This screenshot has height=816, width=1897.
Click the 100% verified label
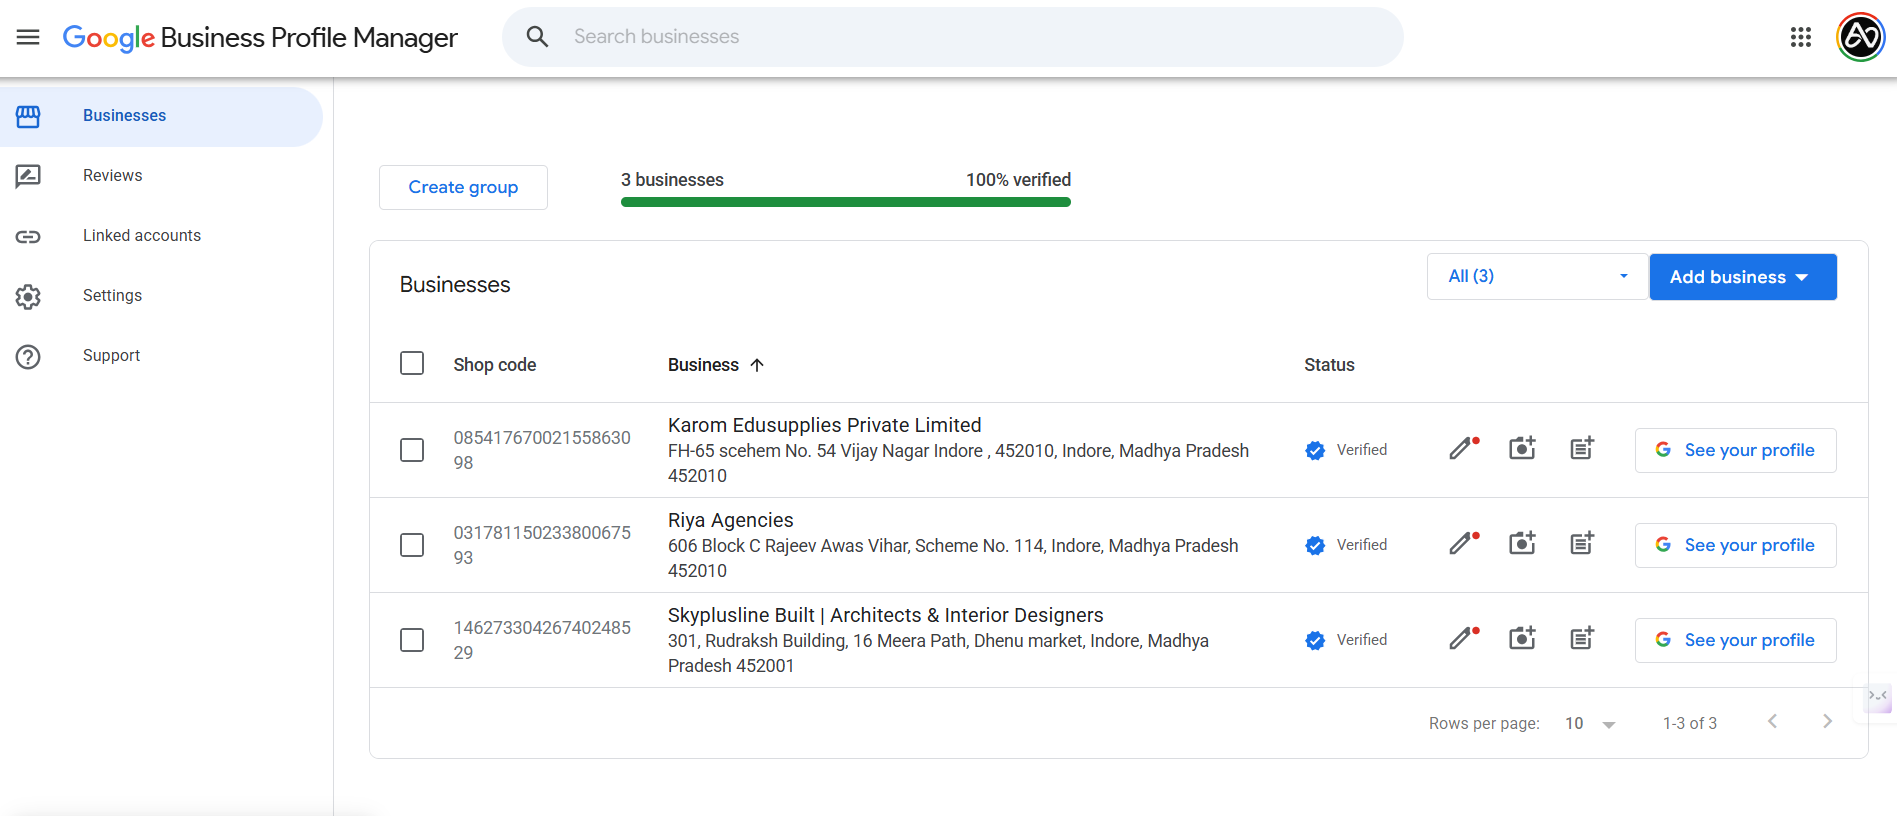click(1018, 180)
